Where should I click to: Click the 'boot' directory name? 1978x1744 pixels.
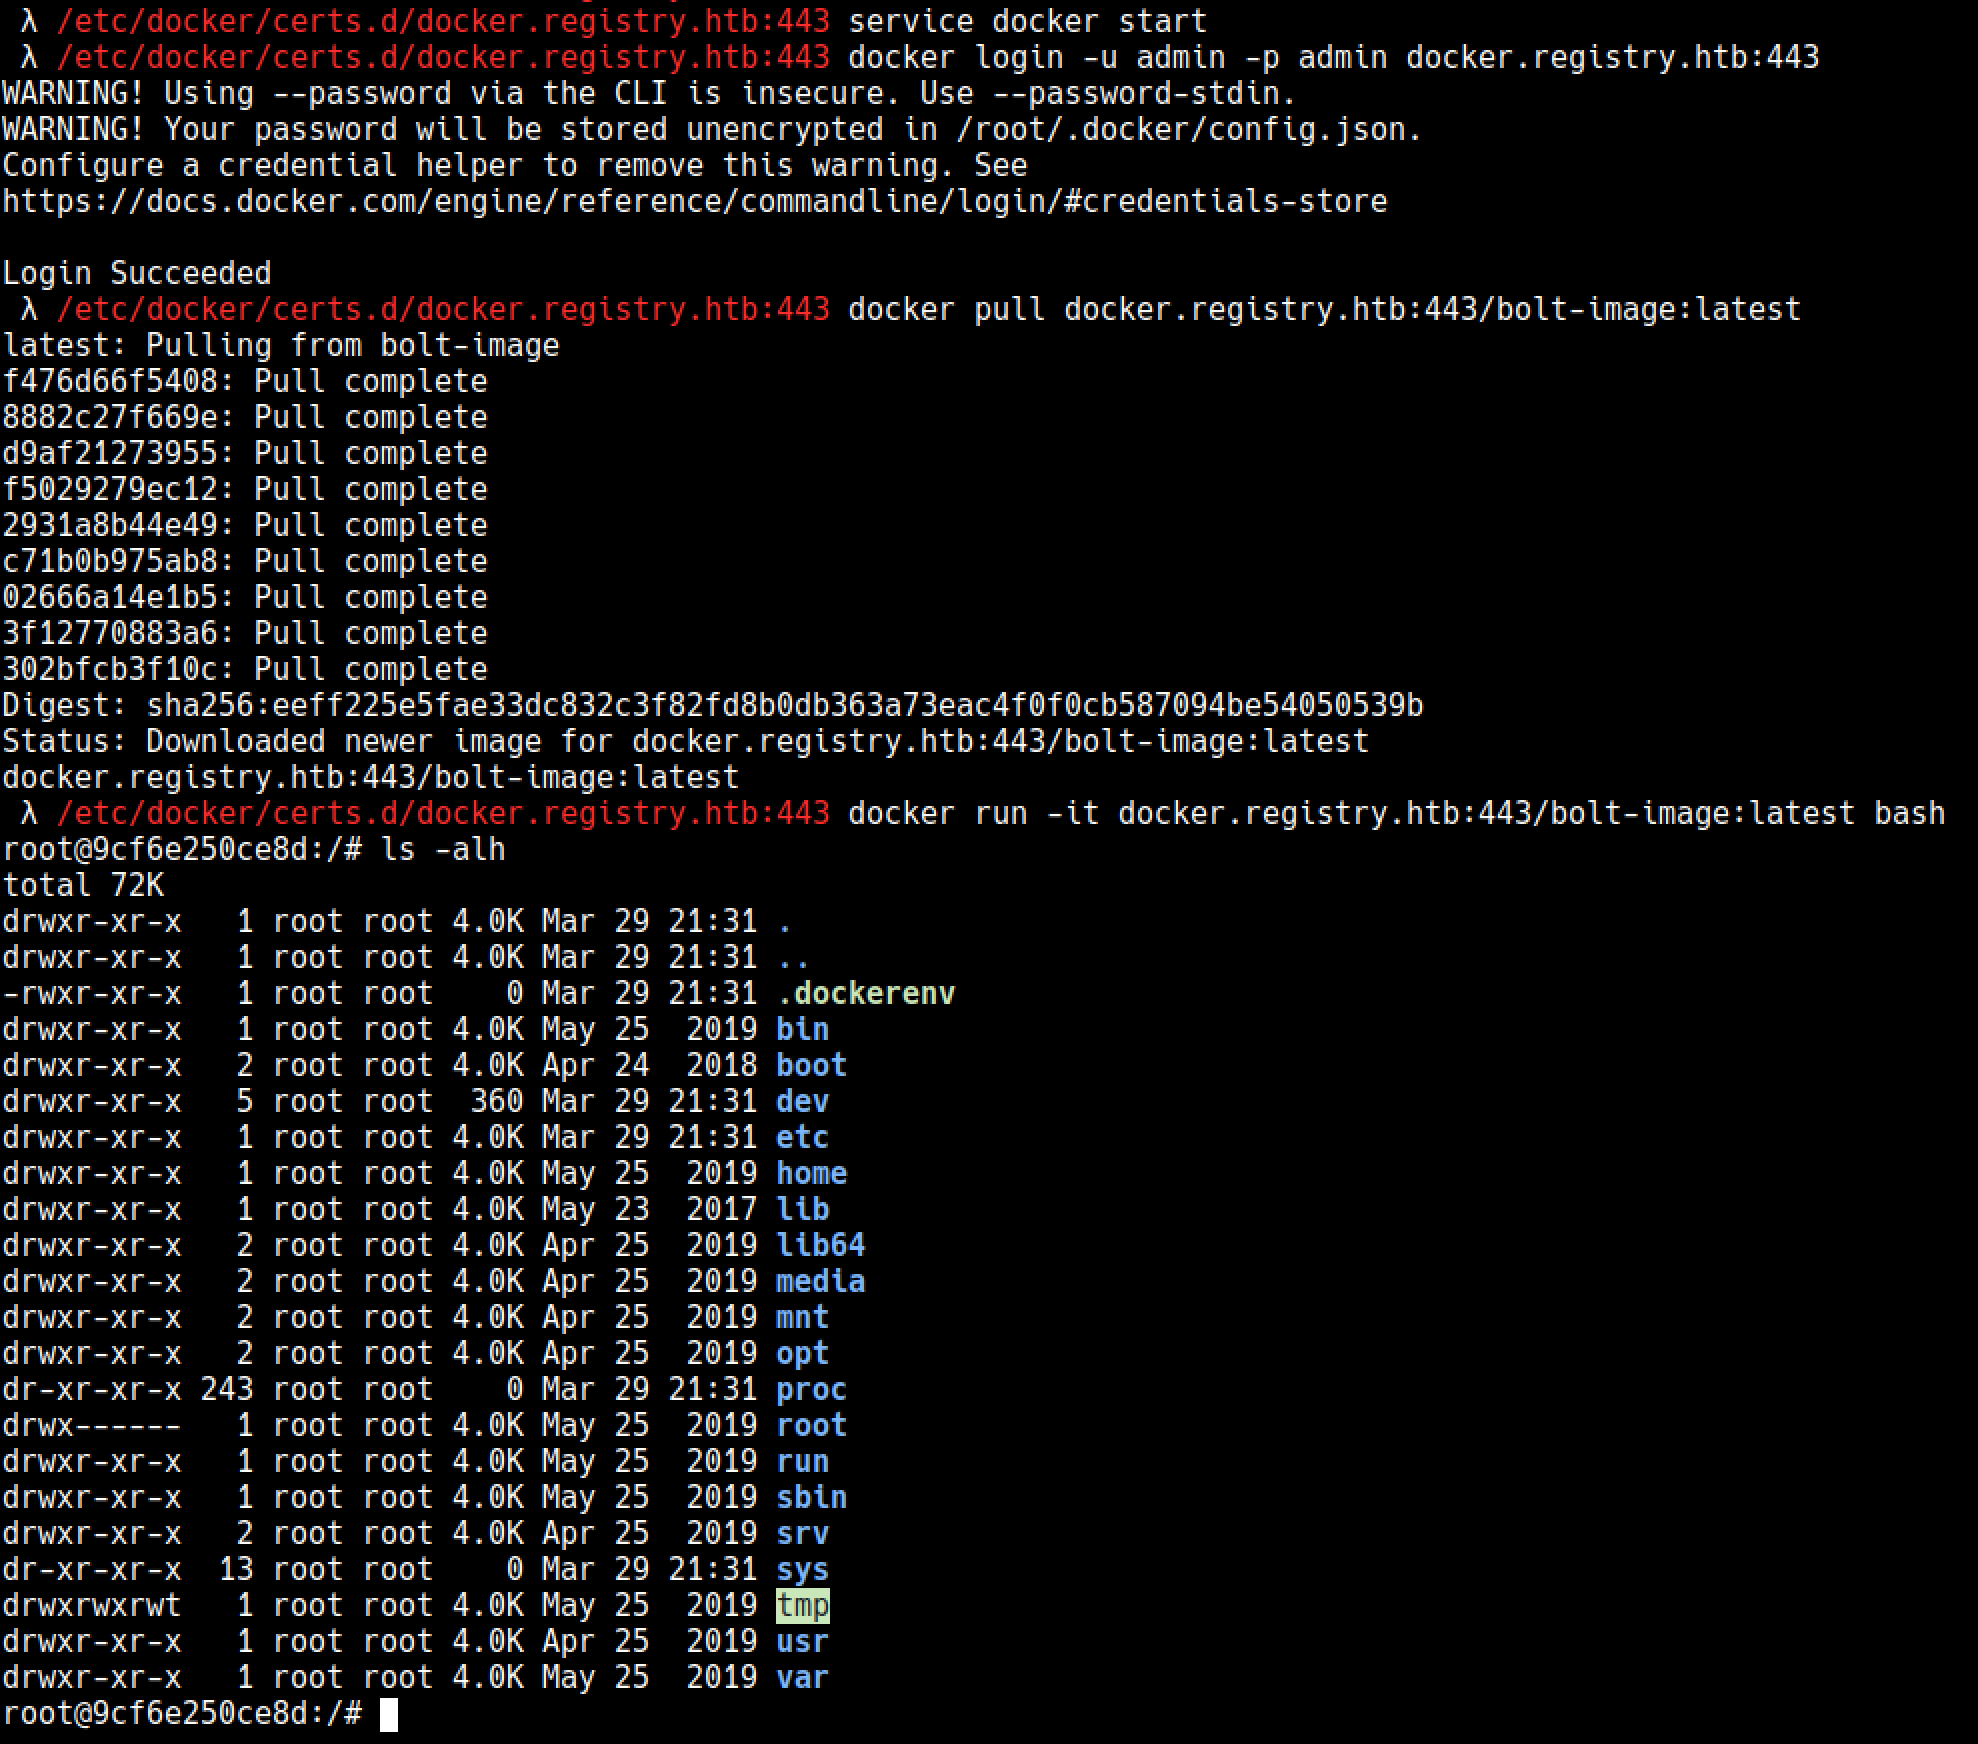812,1065
